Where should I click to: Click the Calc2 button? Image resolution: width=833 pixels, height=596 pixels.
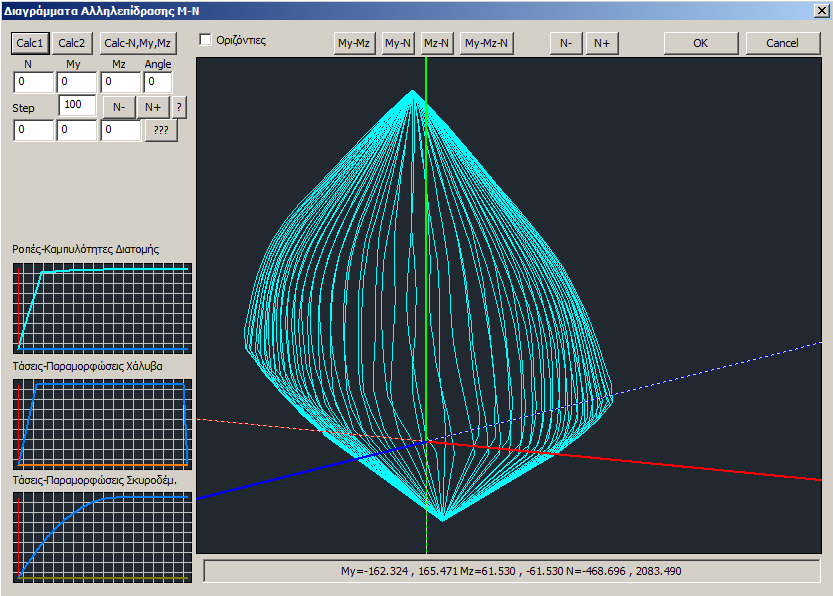(x=72, y=43)
